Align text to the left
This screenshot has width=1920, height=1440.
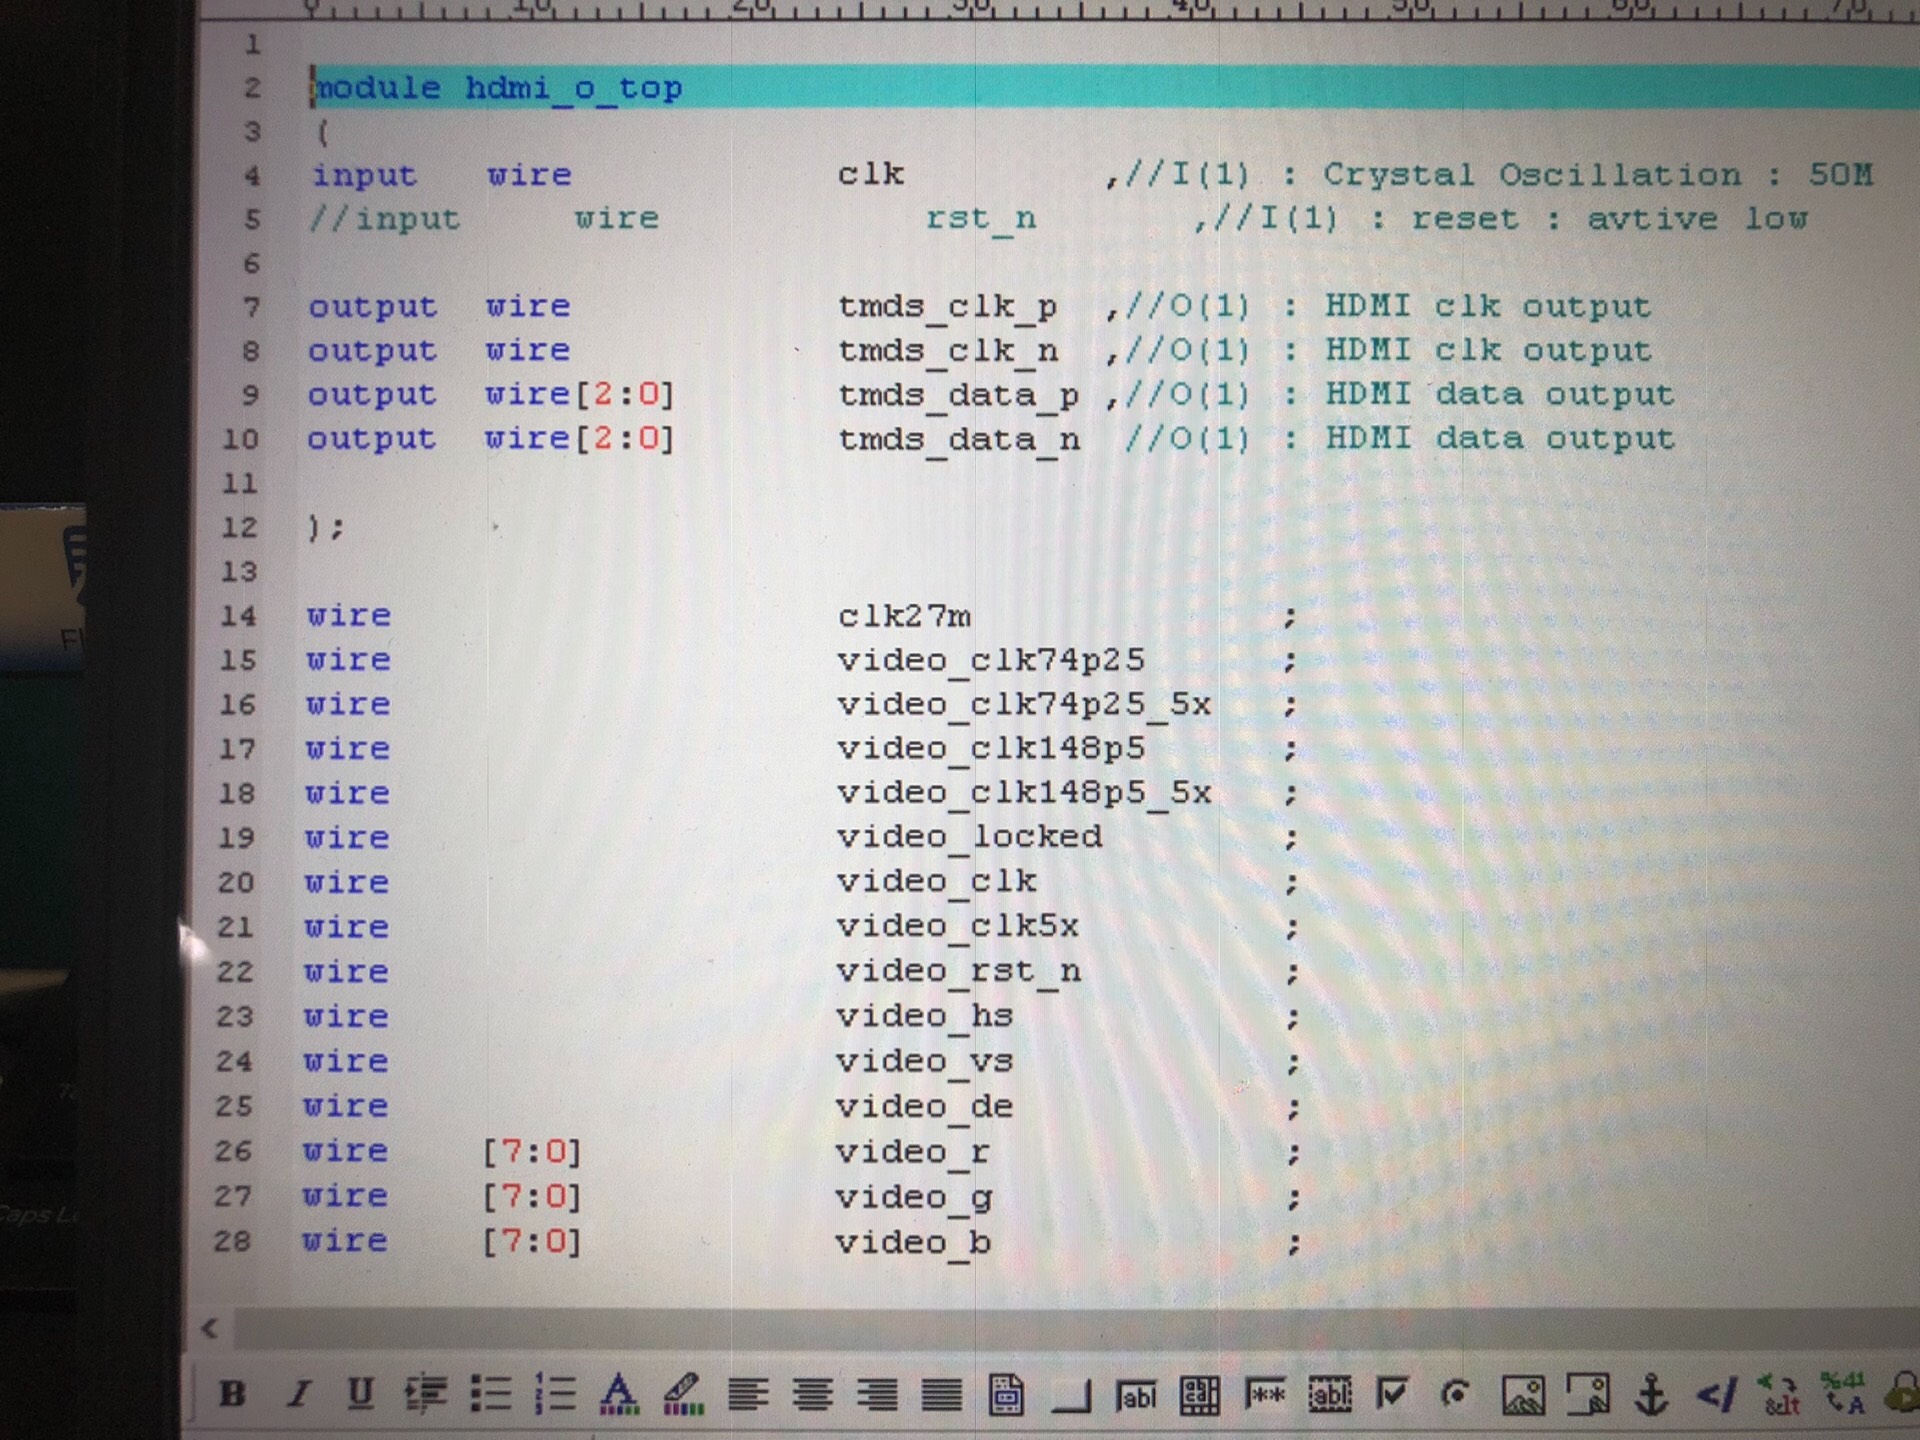coord(748,1393)
